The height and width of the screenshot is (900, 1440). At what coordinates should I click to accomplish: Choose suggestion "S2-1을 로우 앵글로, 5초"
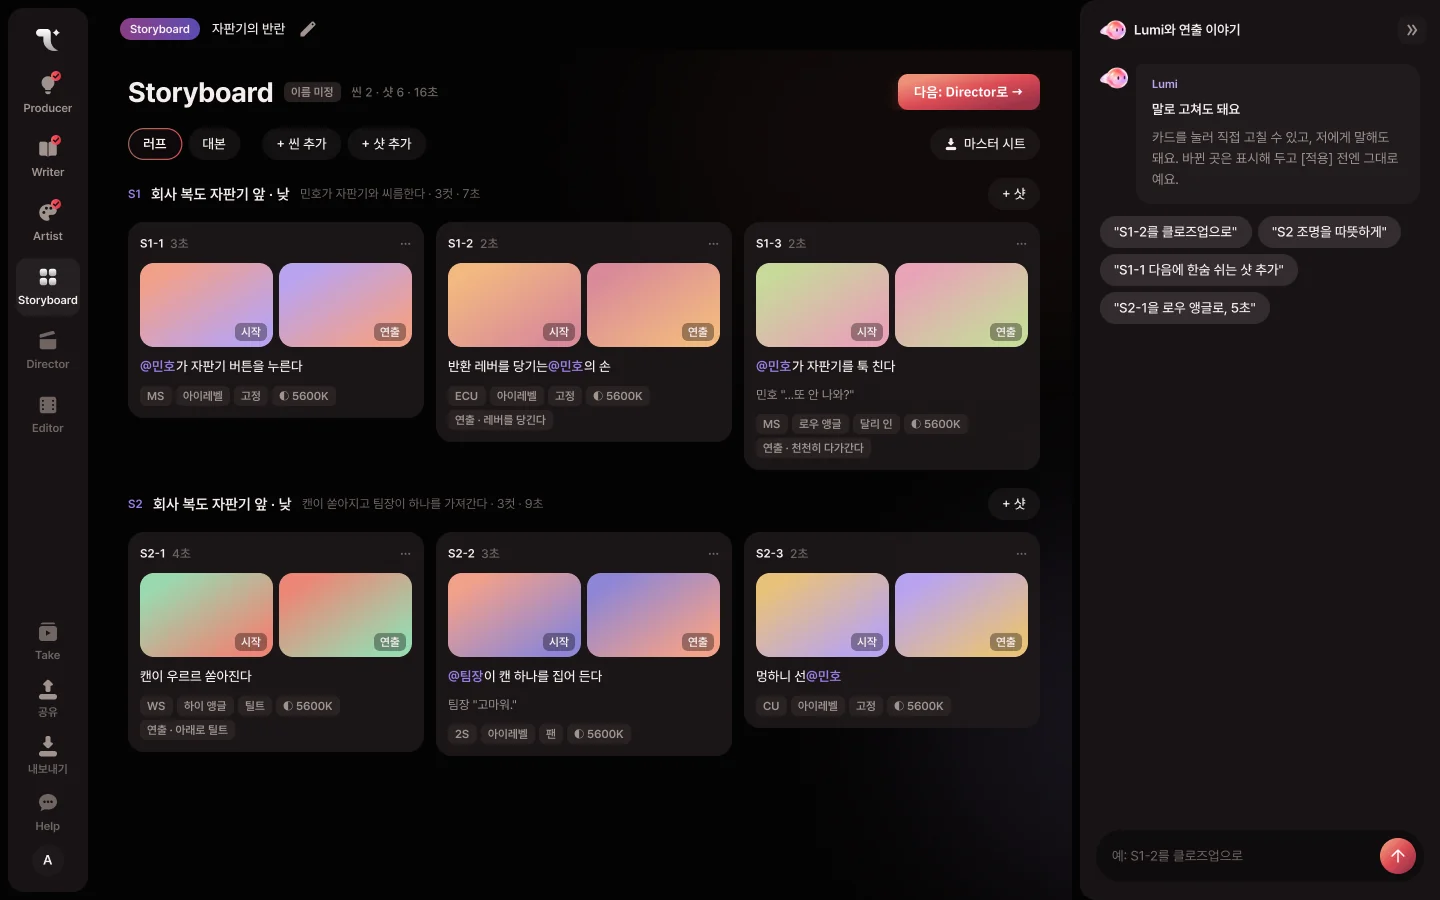click(x=1185, y=308)
